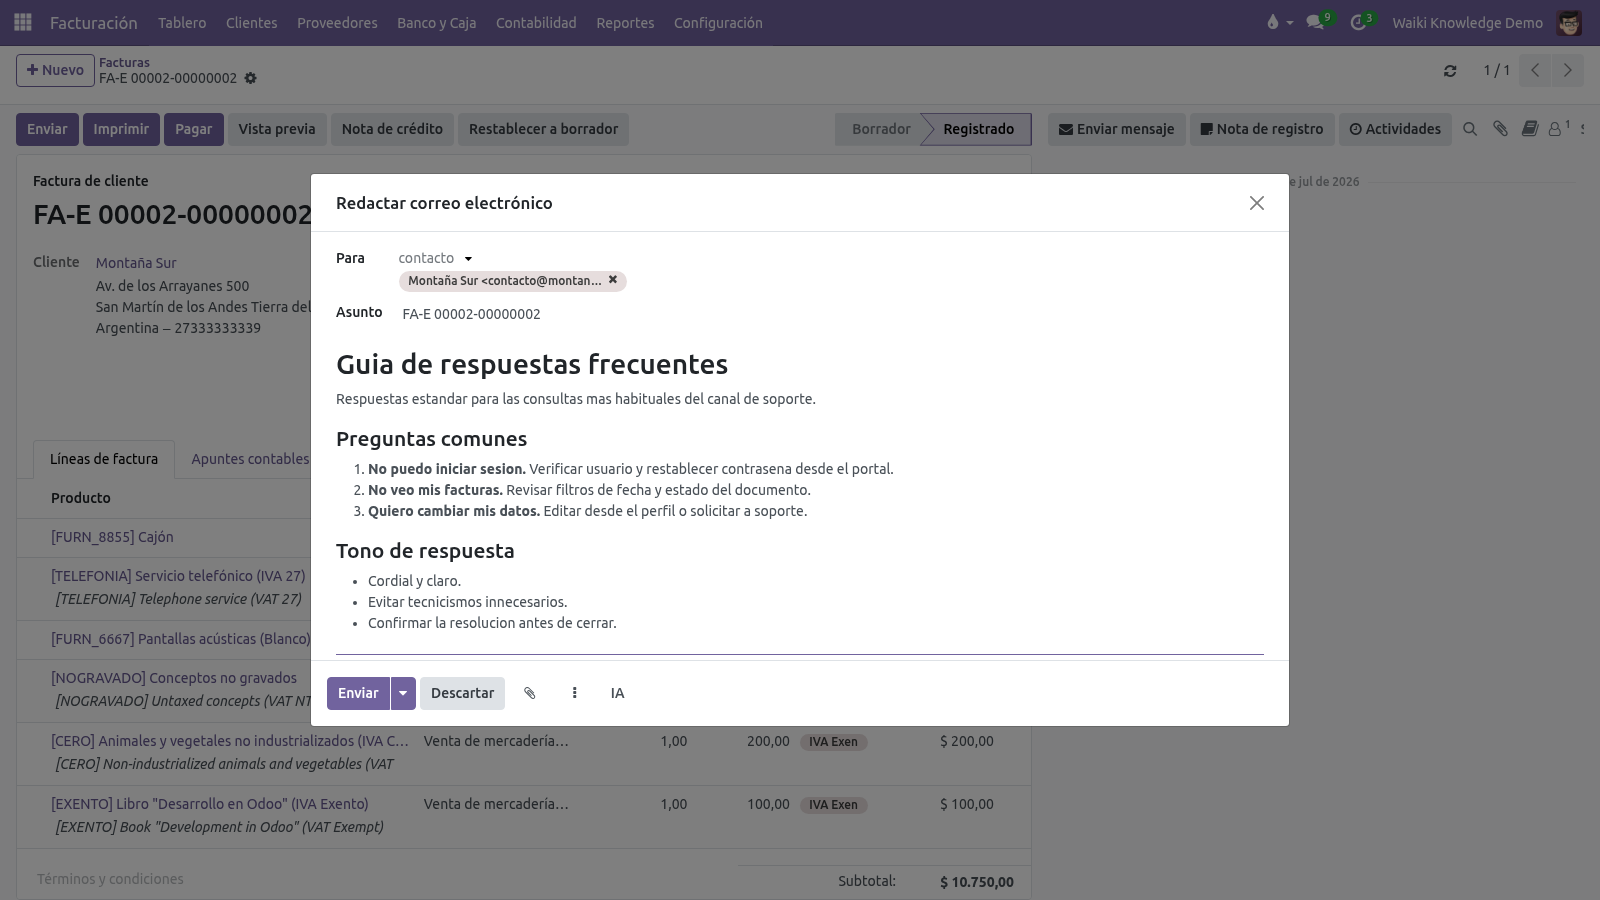Click the Imprimir button
This screenshot has width=1600, height=900.
(x=121, y=129)
